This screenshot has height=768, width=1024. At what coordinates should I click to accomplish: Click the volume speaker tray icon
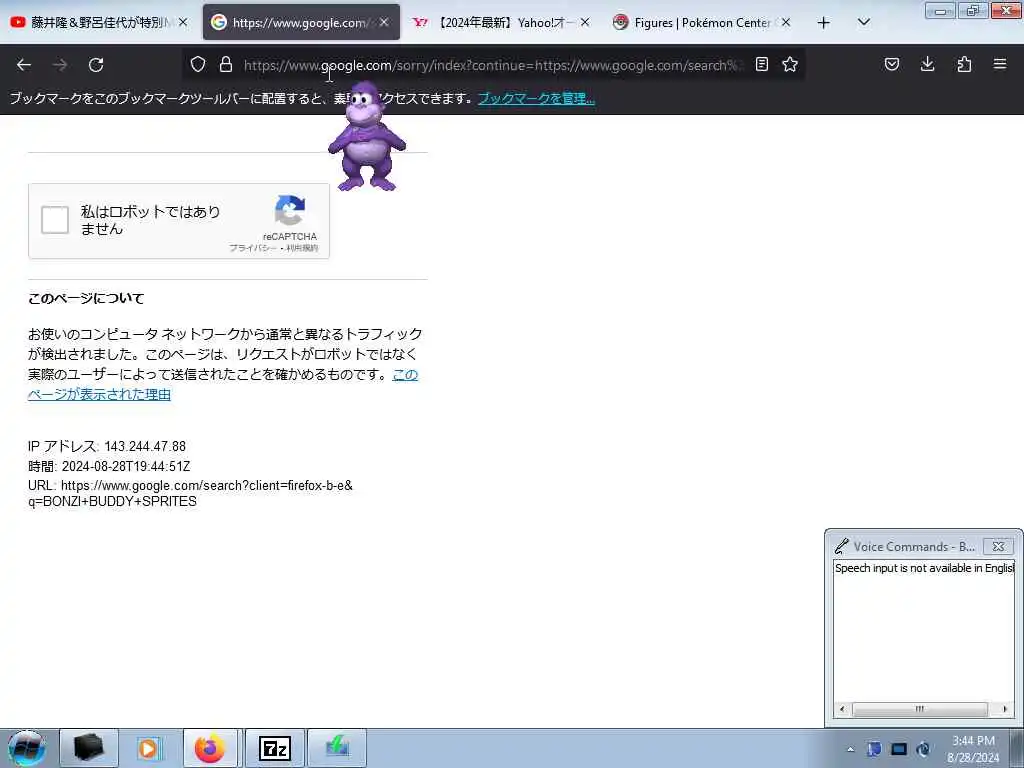click(923, 749)
